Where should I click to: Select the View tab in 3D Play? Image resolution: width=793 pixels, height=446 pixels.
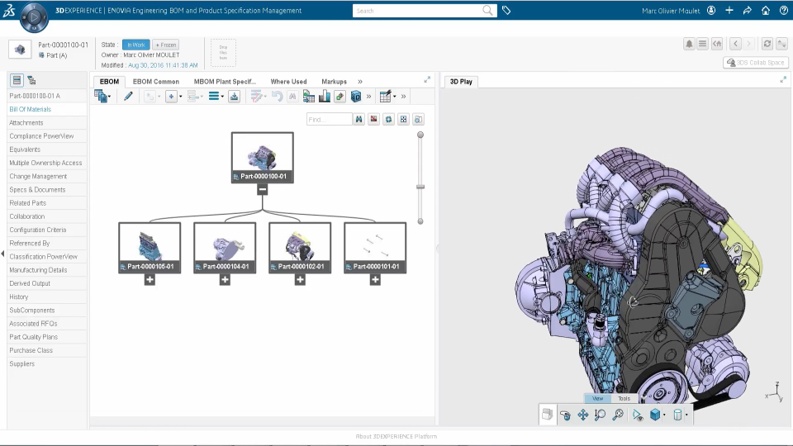(x=598, y=398)
